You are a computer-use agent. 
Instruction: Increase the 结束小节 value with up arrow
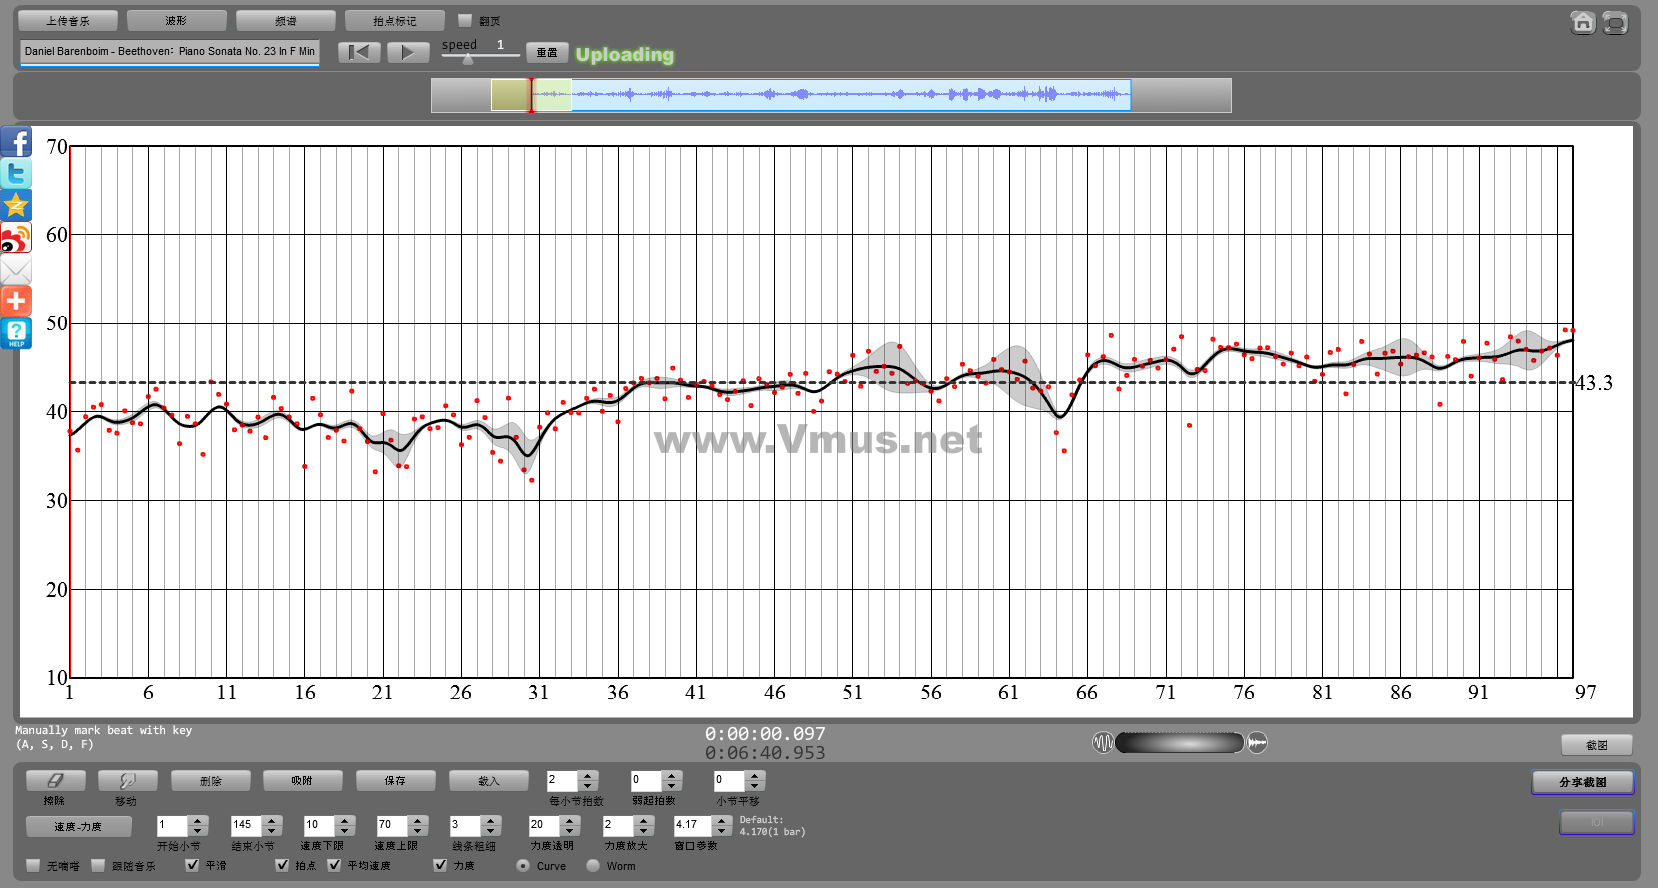point(271,820)
